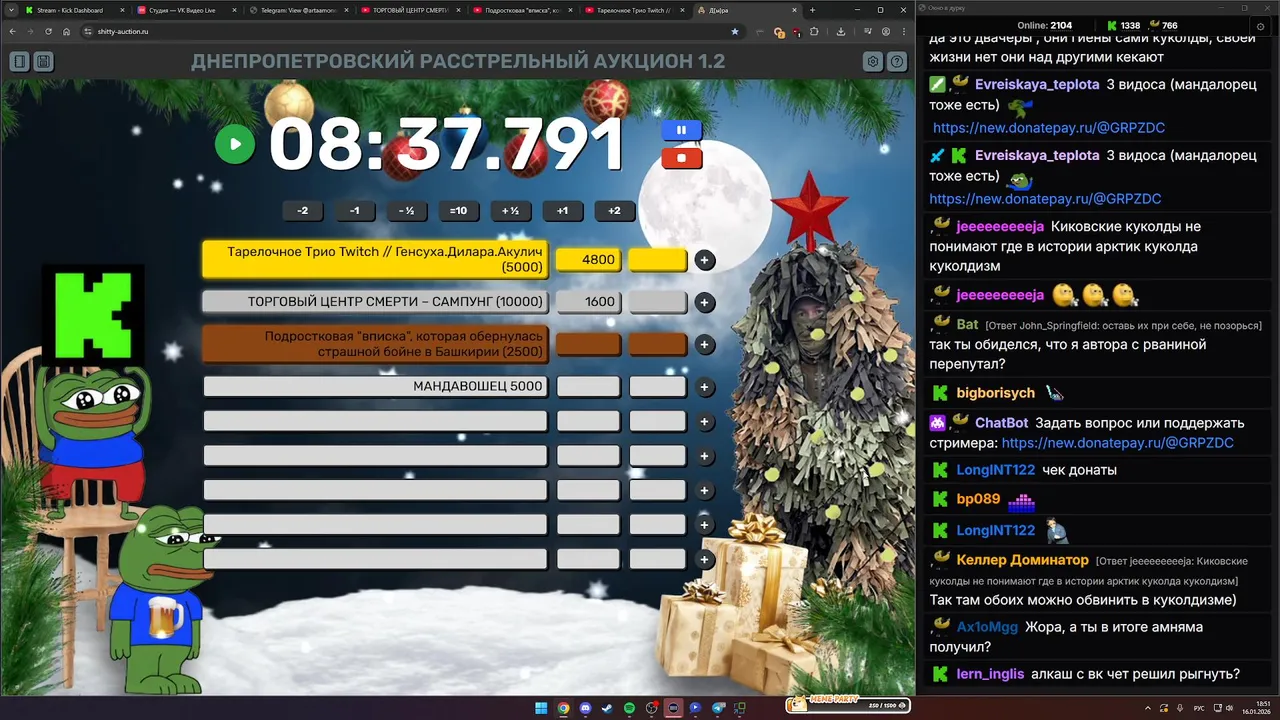
Task: Add amount to Тарелочное Трио lot plus icon
Action: (x=705, y=260)
